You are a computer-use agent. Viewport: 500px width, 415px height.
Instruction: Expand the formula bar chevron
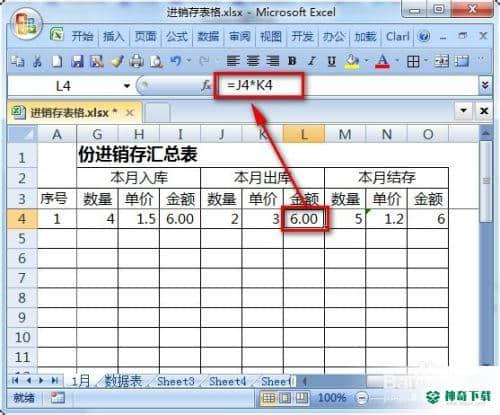[x=485, y=86]
